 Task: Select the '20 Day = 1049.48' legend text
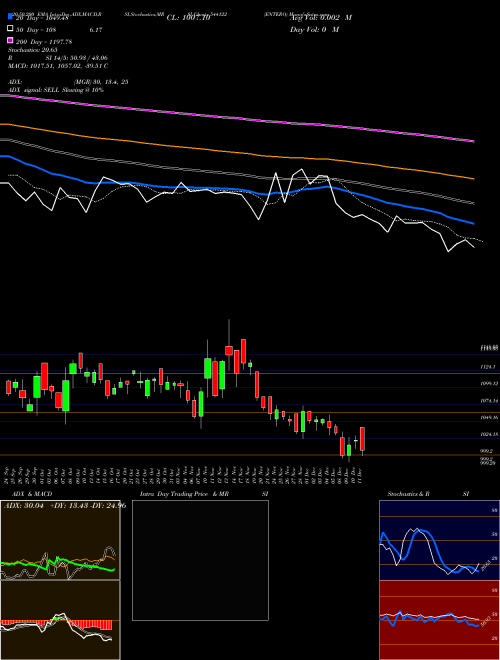pyautogui.click(x=42, y=17)
